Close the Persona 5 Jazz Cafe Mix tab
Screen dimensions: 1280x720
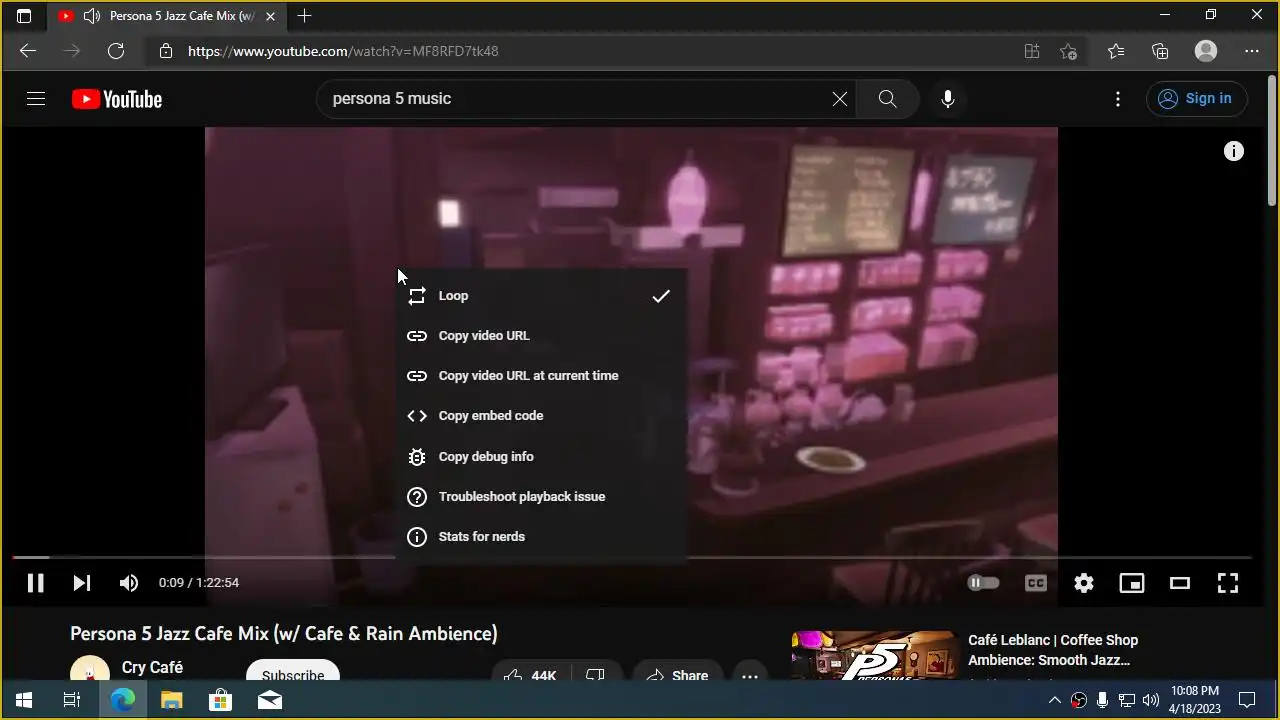[270, 16]
